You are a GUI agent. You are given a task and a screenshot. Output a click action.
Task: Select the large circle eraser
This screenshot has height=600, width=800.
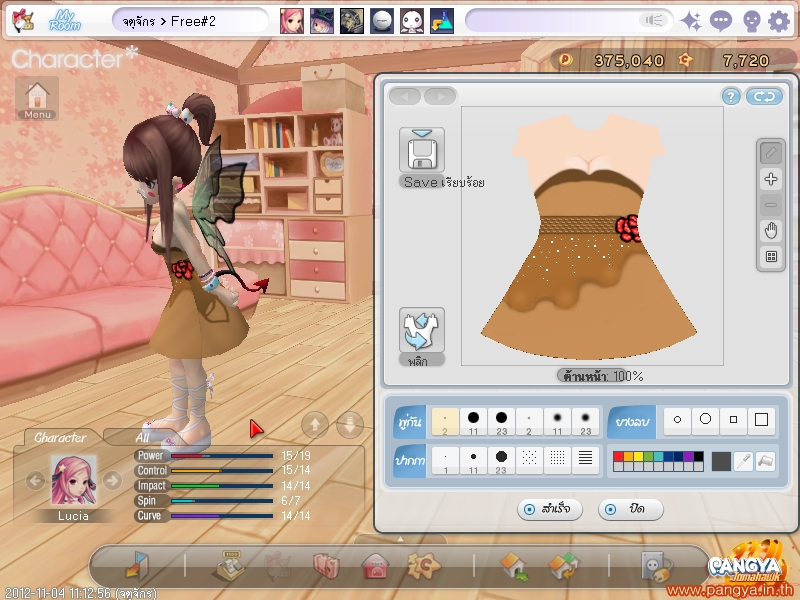(706, 420)
